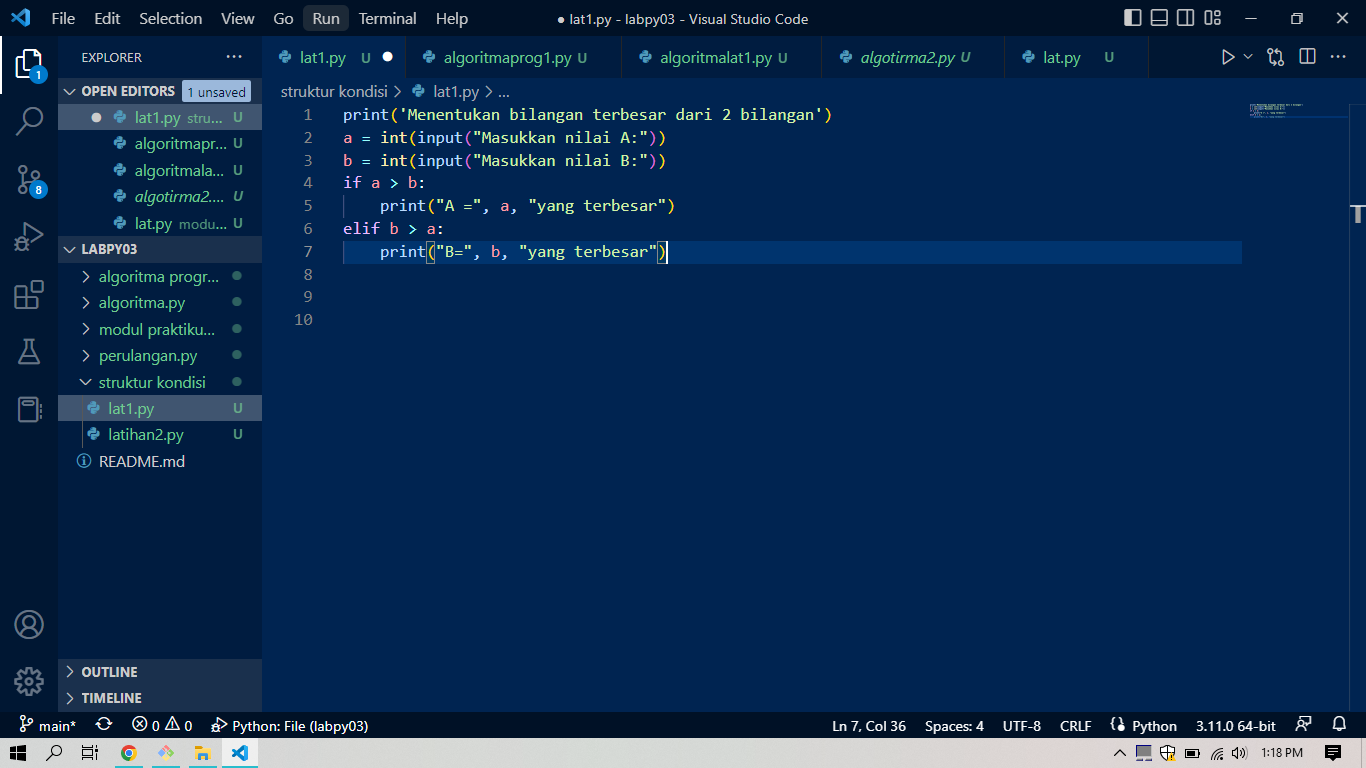Screen dimensions: 1366x768
Task: Open the Testing flask icon view
Action: (29, 351)
